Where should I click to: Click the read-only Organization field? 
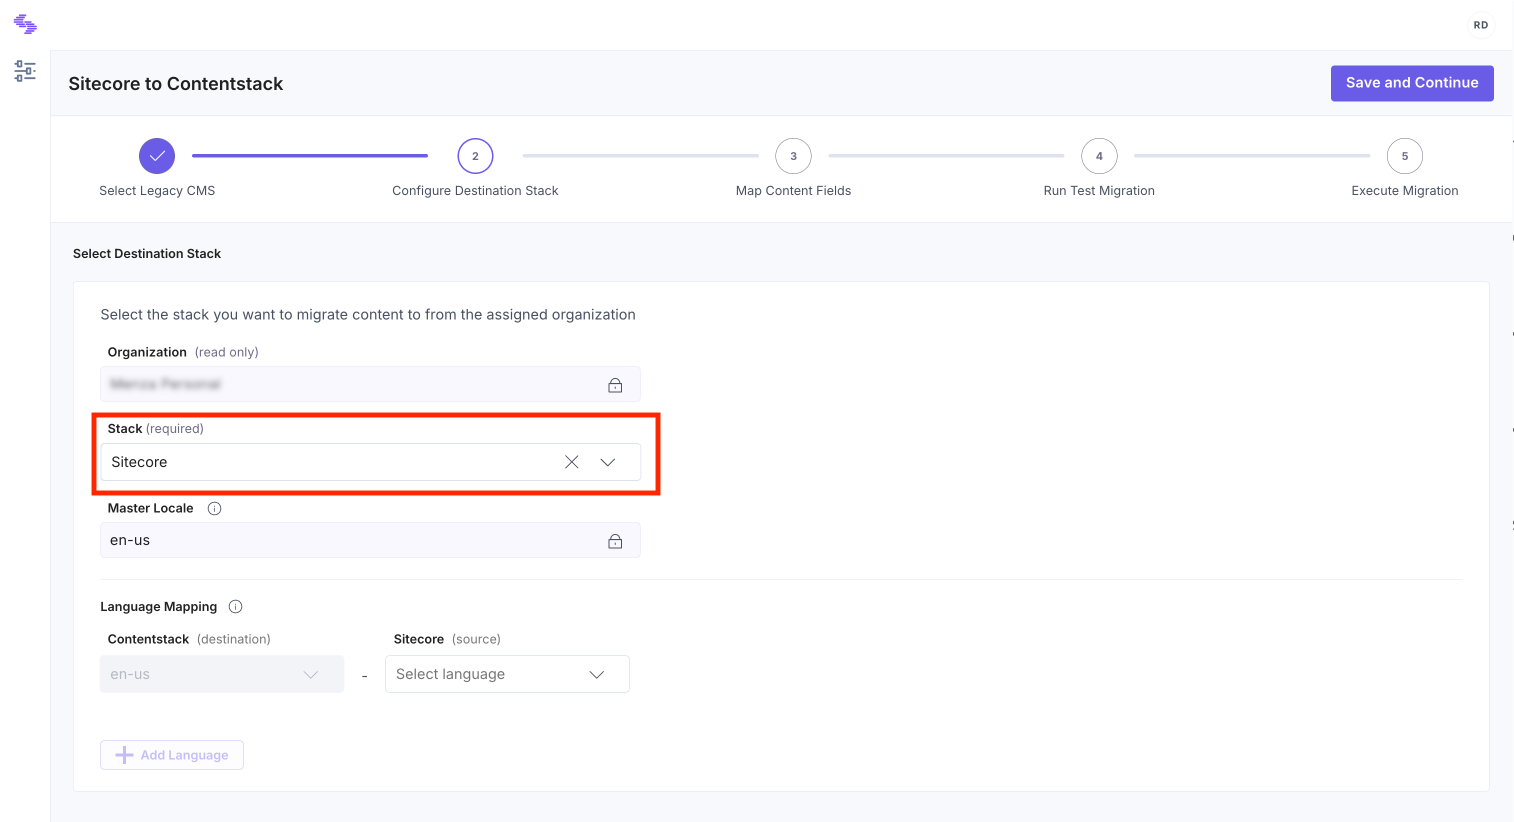click(370, 384)
